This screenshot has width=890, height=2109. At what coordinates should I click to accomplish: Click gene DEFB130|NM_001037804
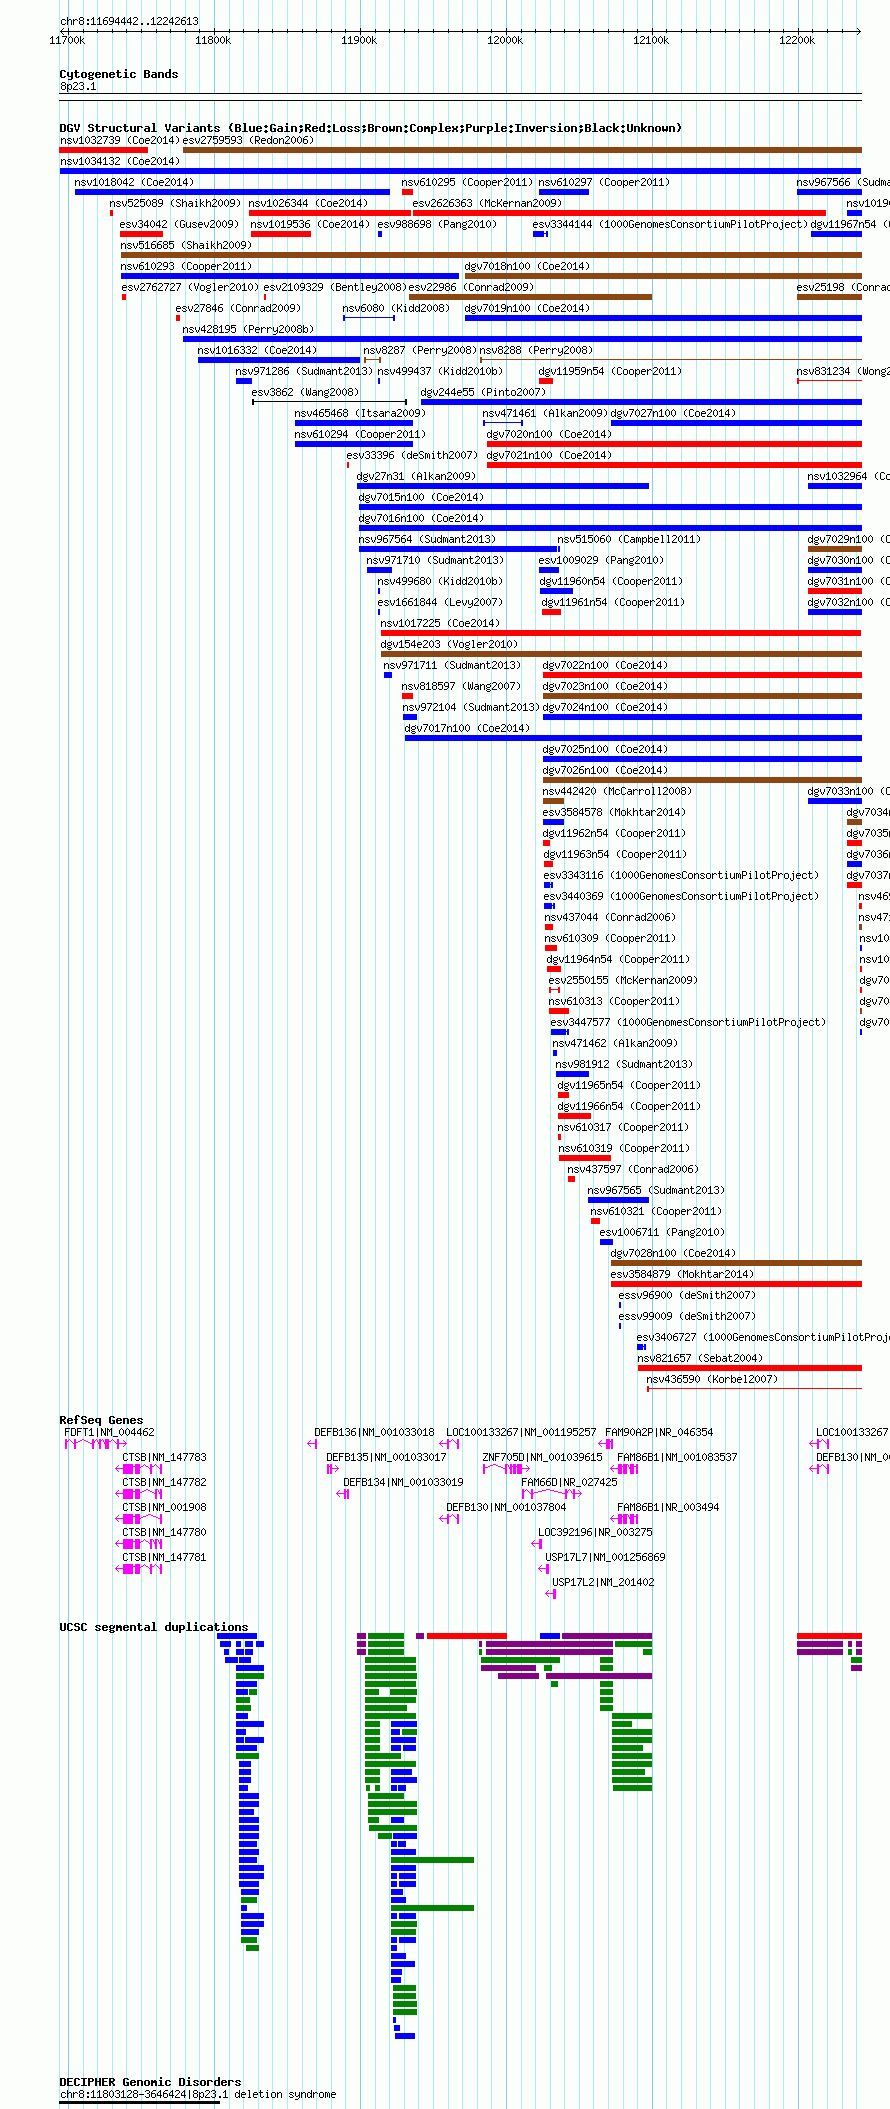pos(506,1507)
